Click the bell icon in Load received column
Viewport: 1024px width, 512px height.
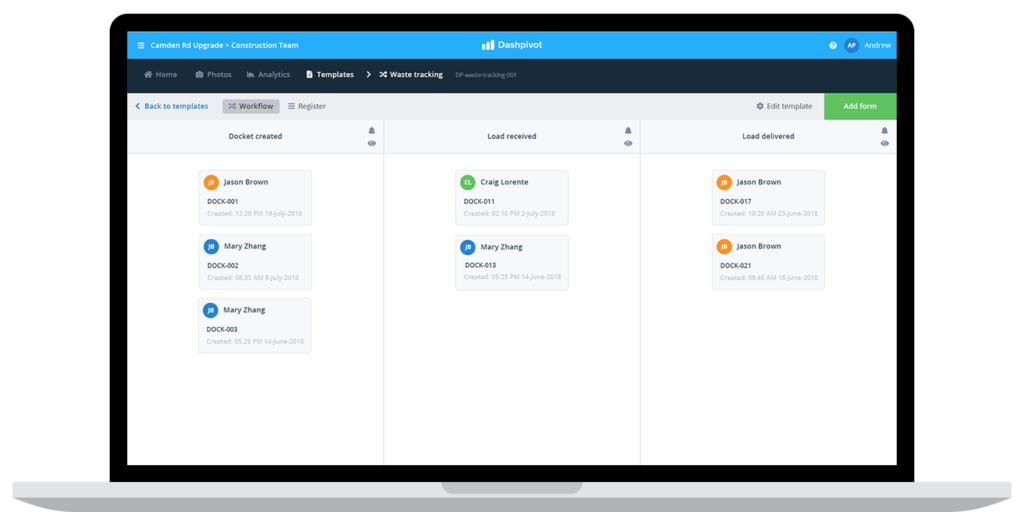628,130
